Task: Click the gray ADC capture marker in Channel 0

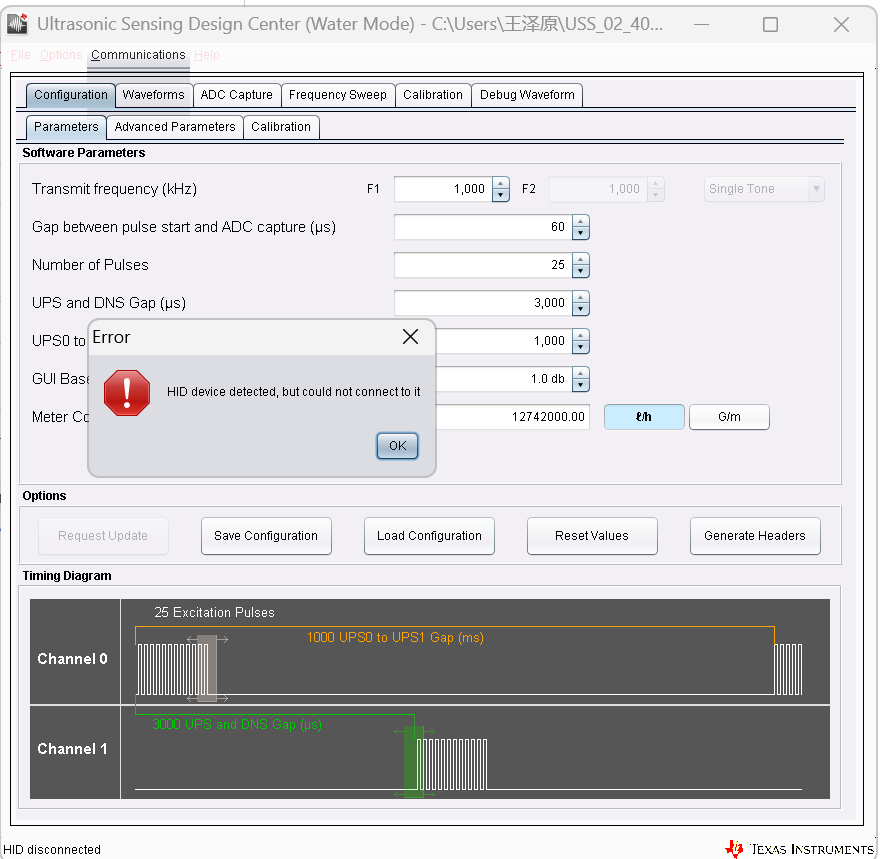Action: pos(207,668)
